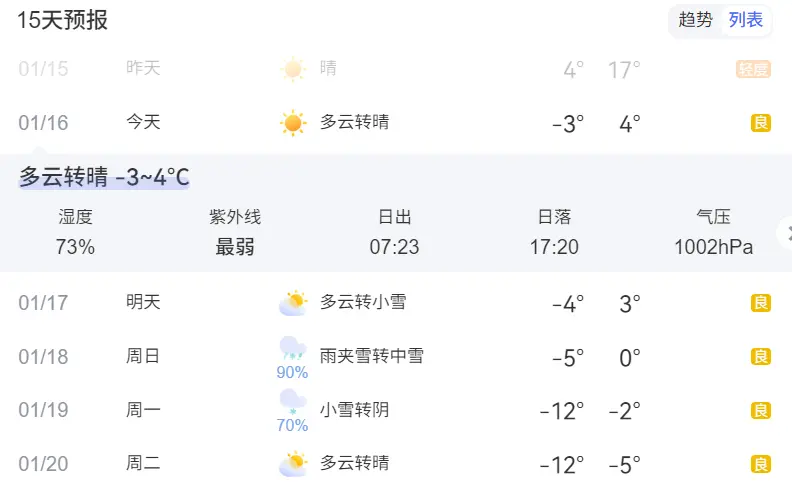
Task: Click the 小雪转阴 weather description
Action: click(355, 410)
